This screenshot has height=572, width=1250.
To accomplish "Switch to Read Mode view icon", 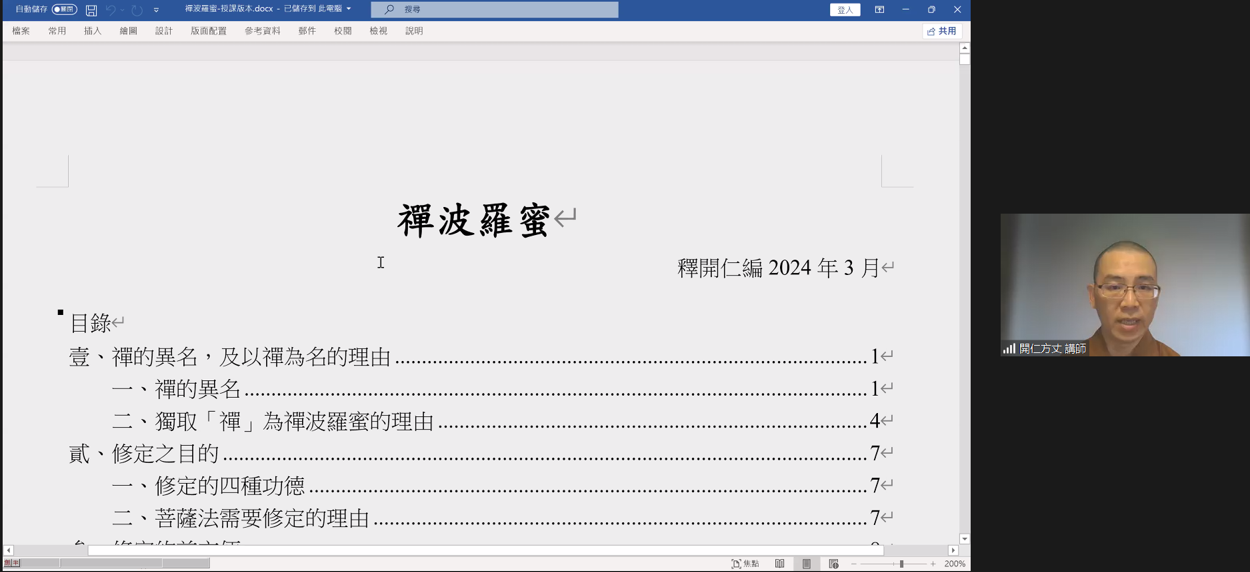I will click(780, 564).
